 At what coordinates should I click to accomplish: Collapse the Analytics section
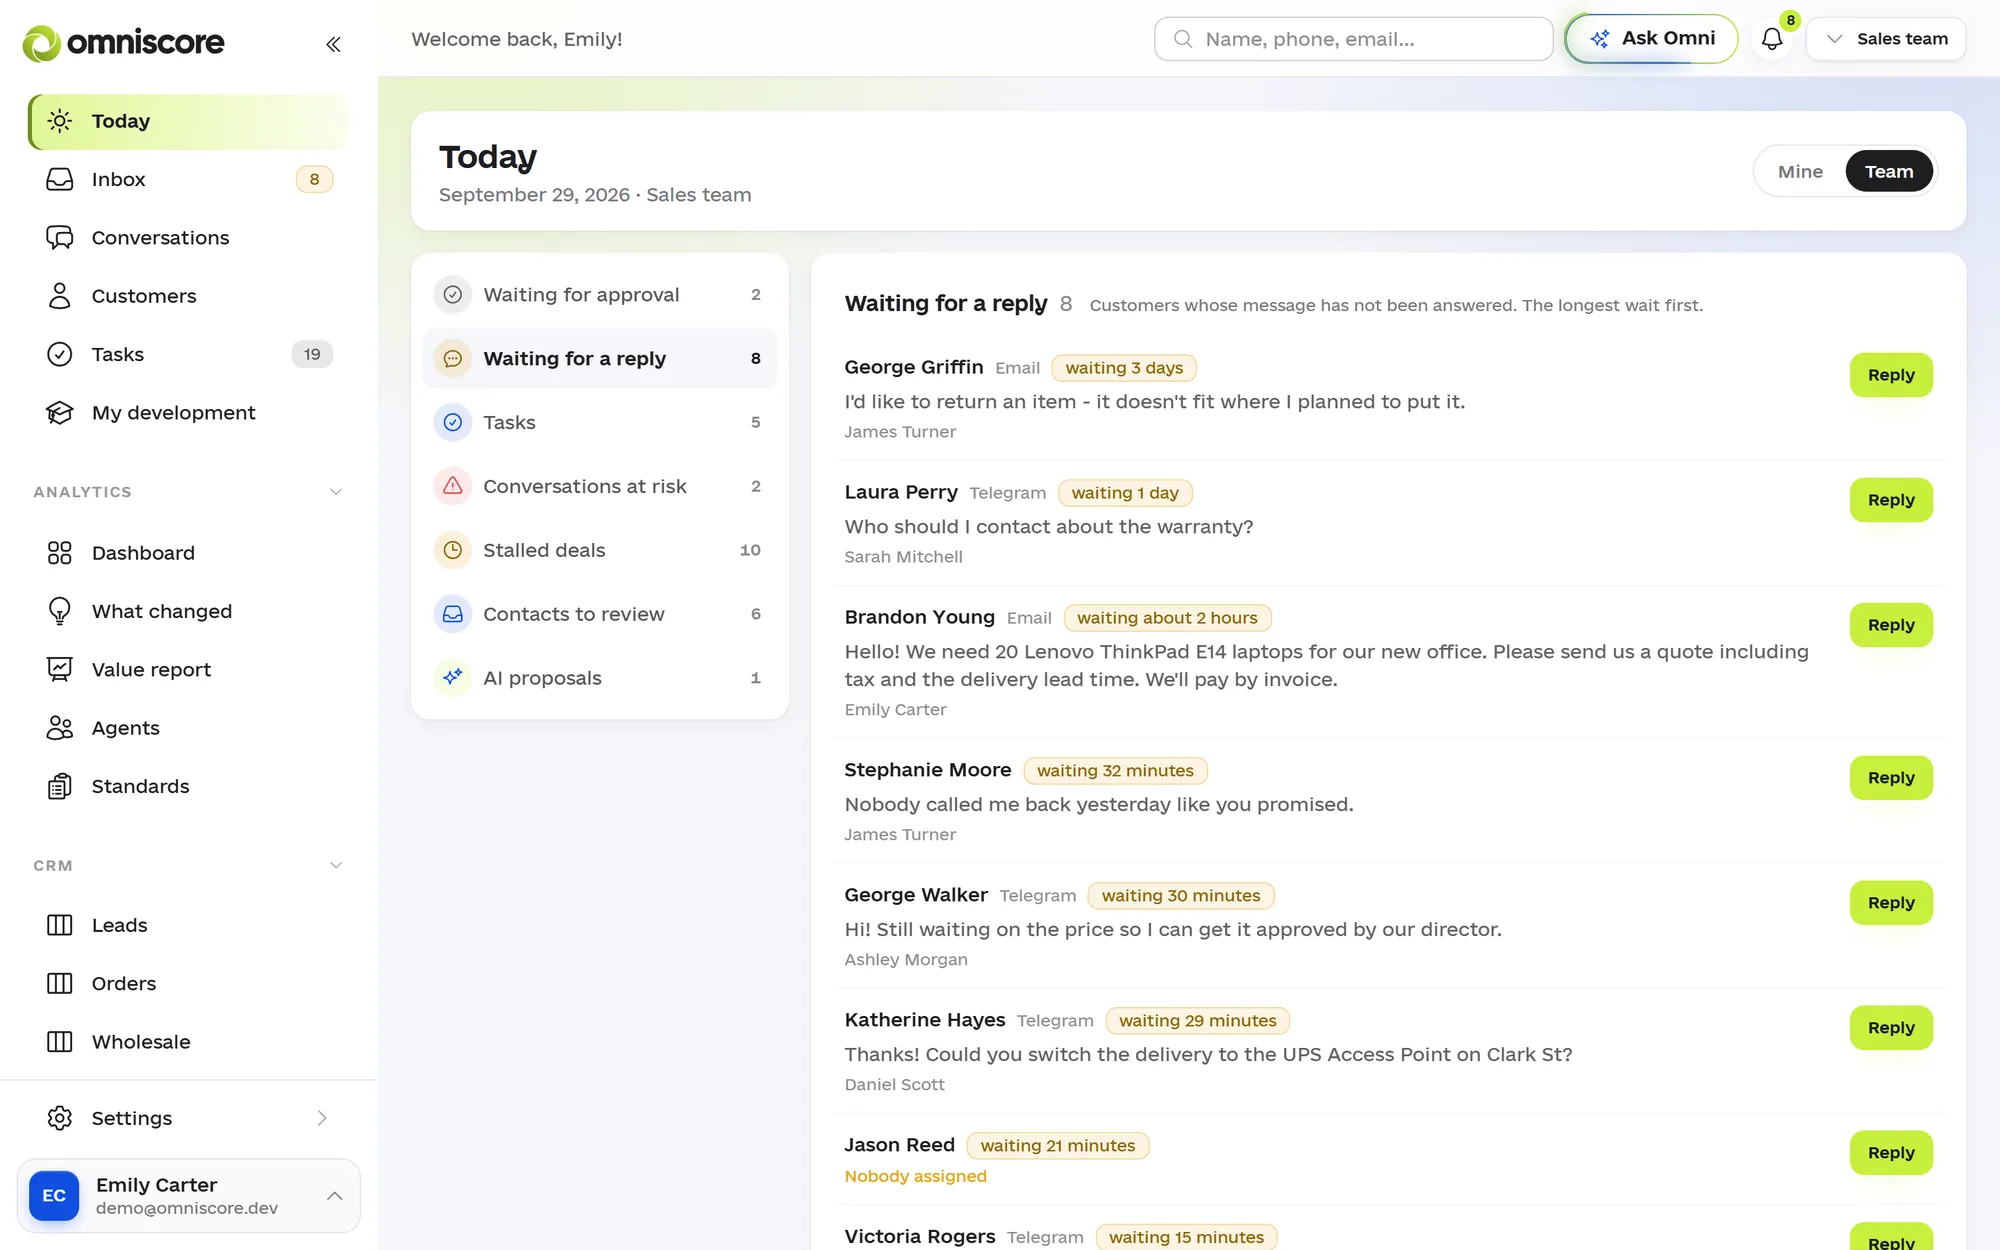[336, 492]
